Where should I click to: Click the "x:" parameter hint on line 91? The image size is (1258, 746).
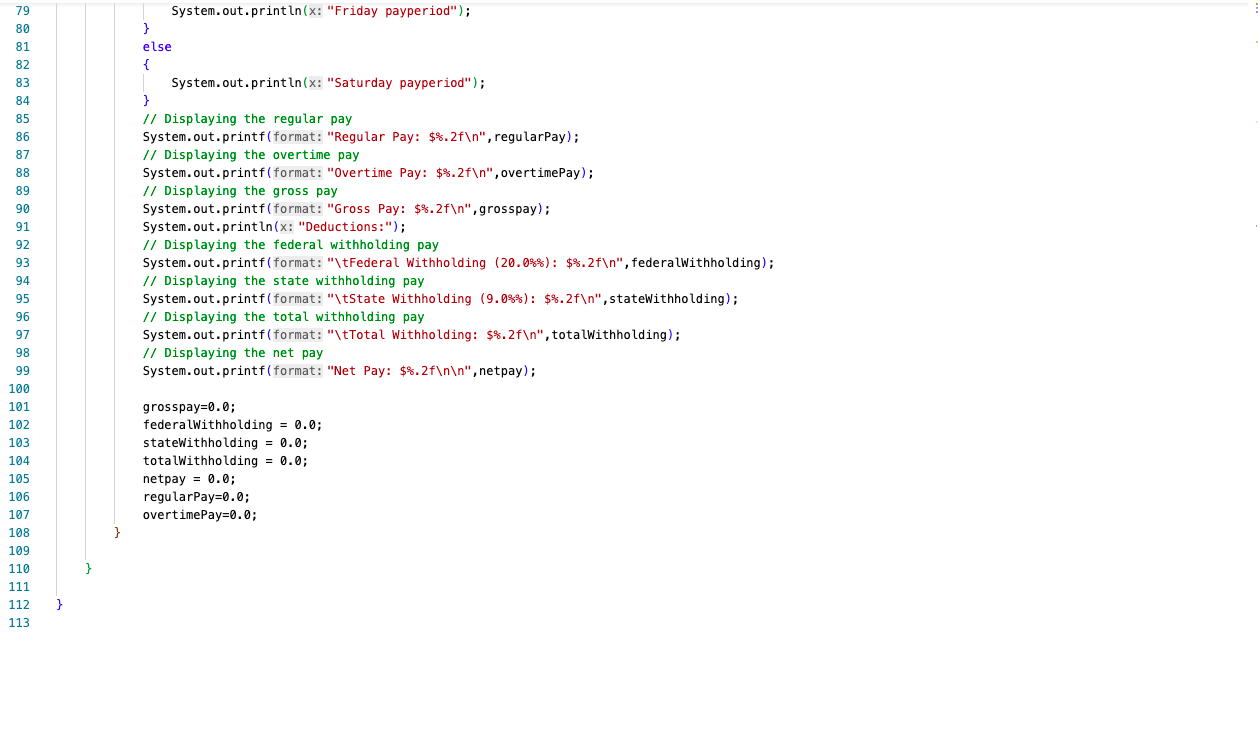coord(288,227)
